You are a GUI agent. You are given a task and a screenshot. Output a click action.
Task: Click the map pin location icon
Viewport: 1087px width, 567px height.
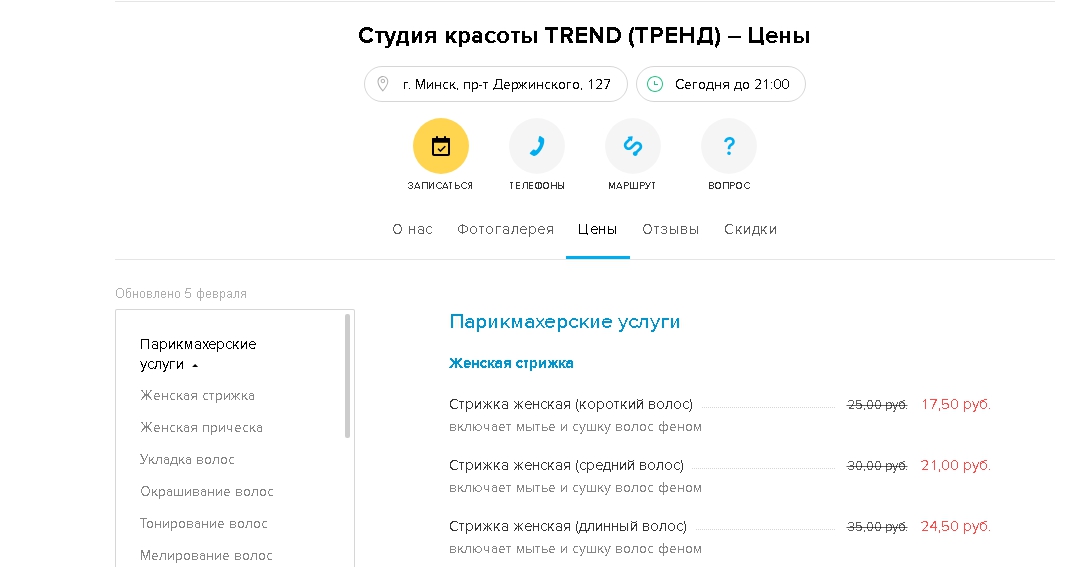point(383,84)
